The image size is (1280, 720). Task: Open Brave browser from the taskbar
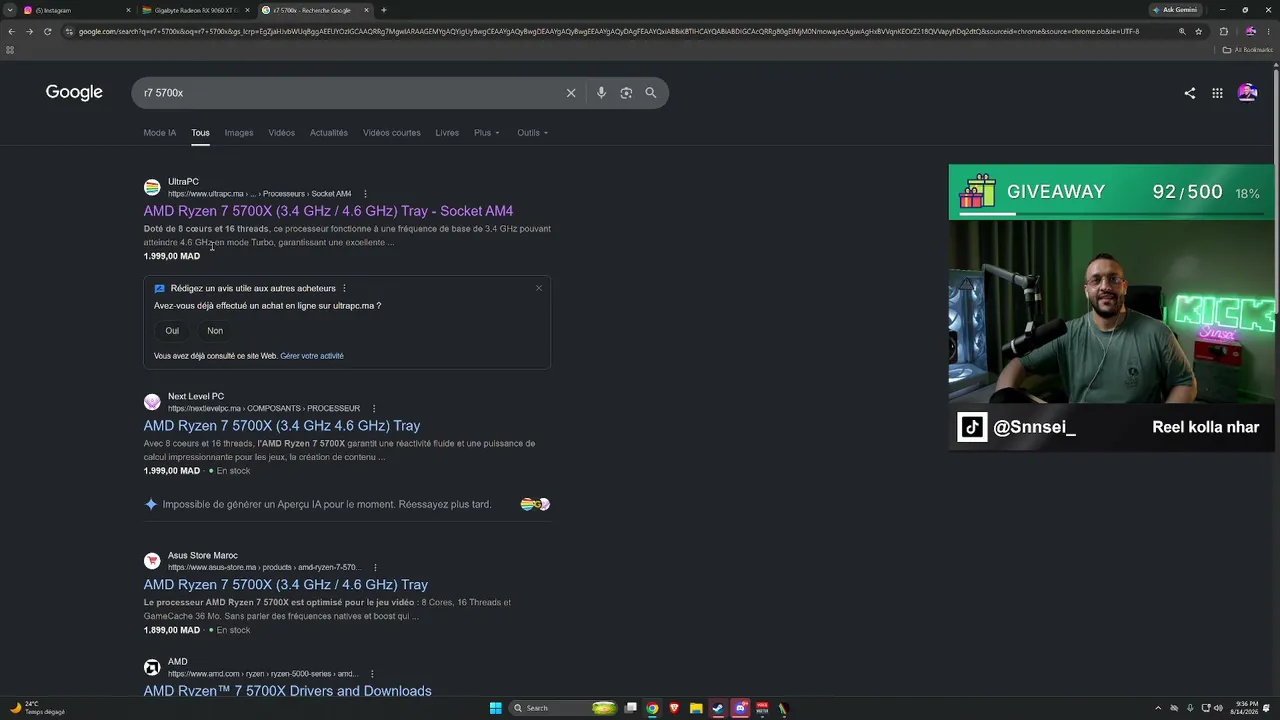click(674, 708)
